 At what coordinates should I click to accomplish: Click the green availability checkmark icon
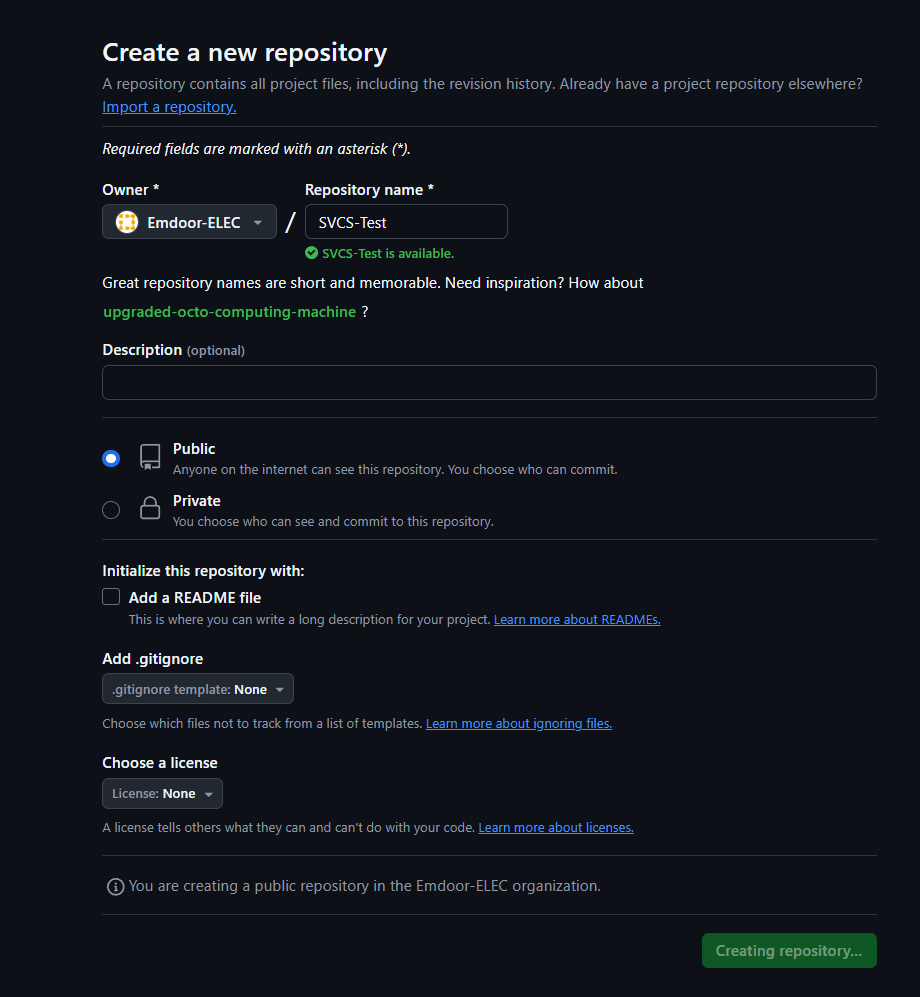[311, 253]
